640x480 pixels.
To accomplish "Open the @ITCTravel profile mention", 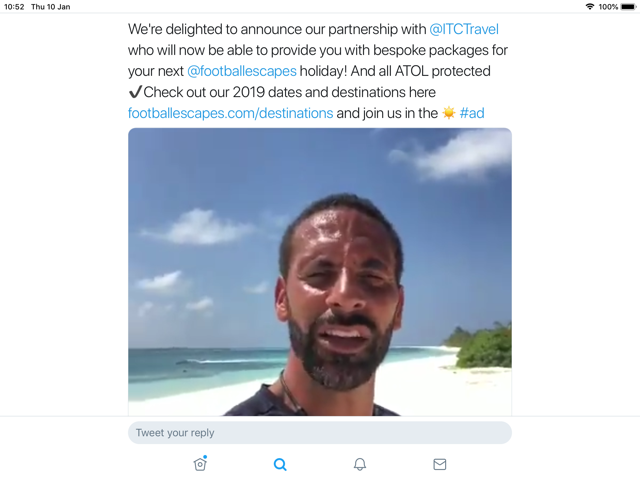I will (x=464, y=29).
